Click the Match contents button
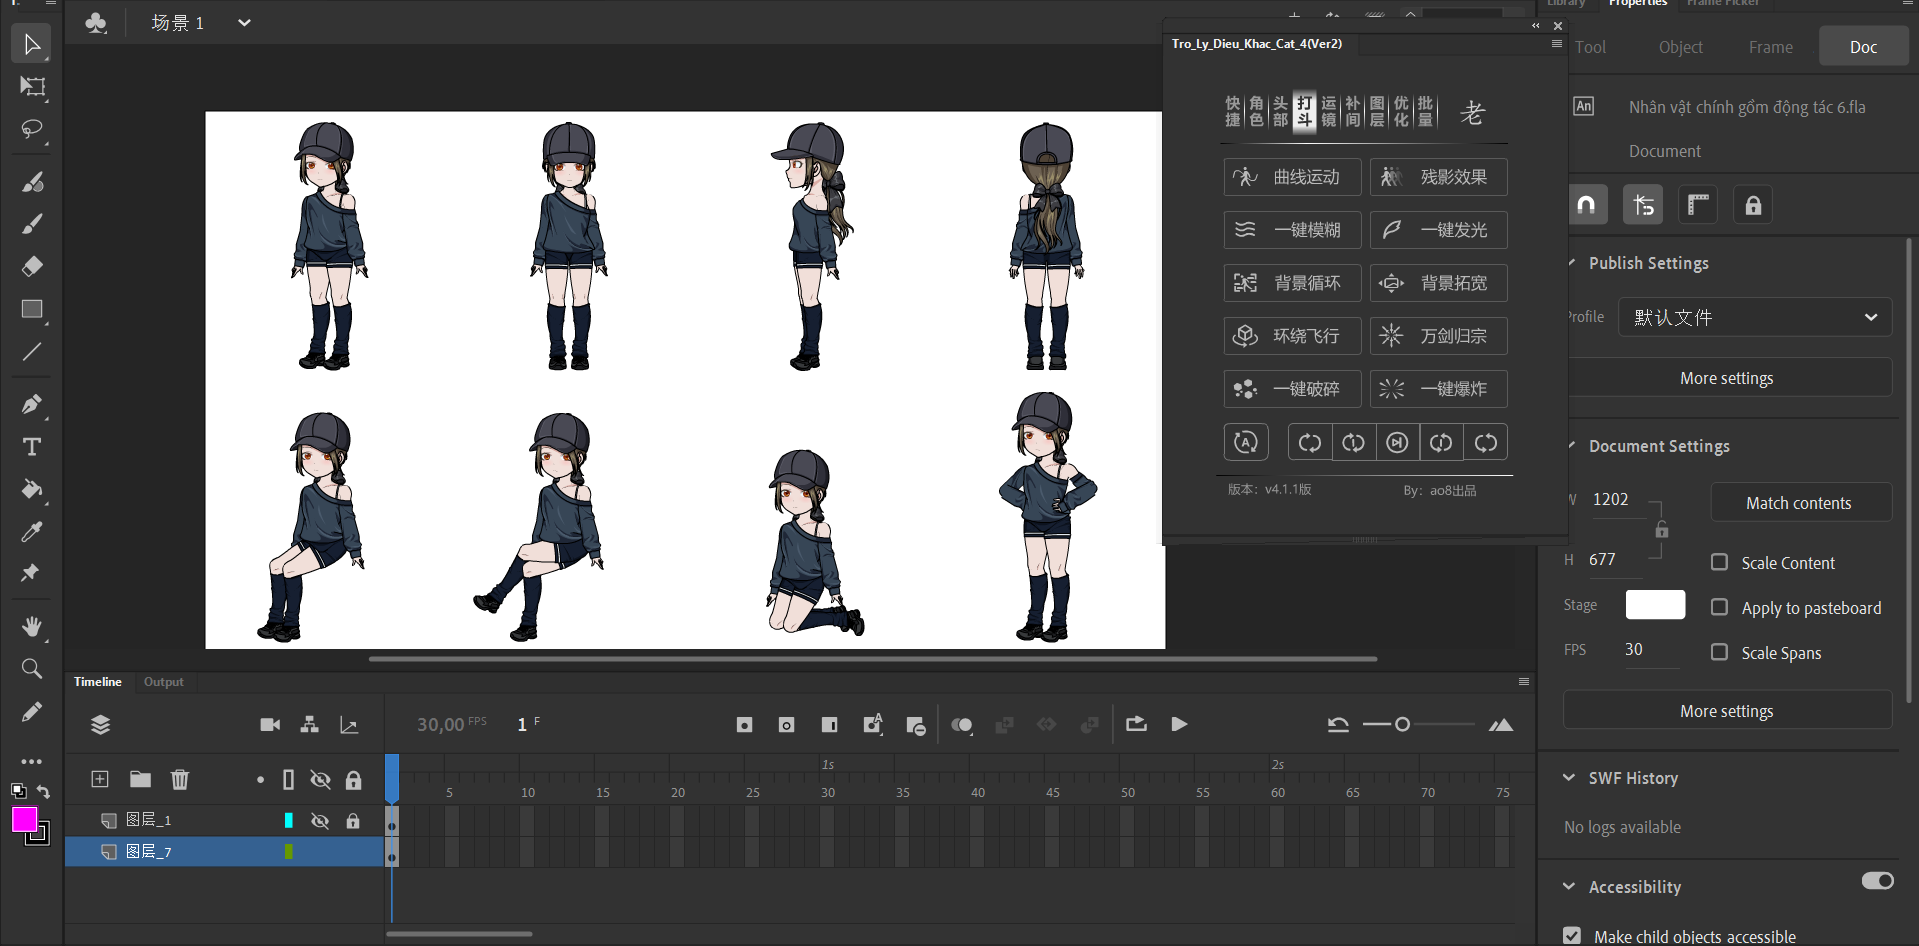The width and height of the screenshot is (1919, 946). (1798, 503)
